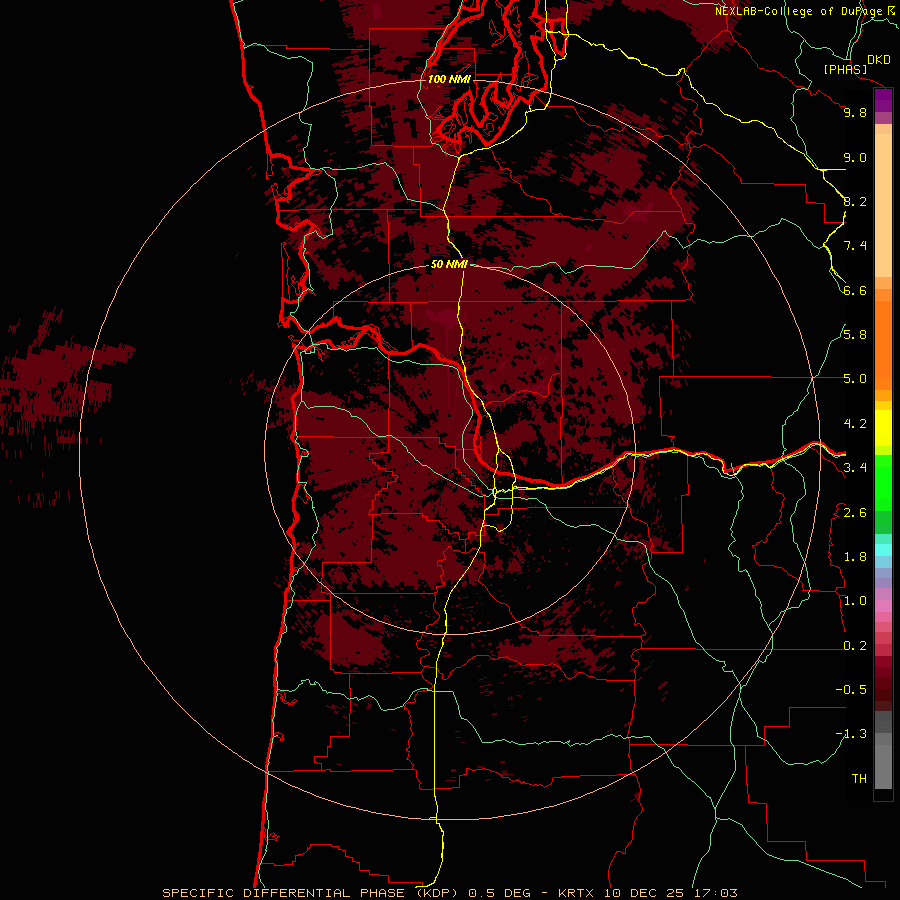Select the 7.4 scale value
The image size is (900, 900).
point(855,246)
